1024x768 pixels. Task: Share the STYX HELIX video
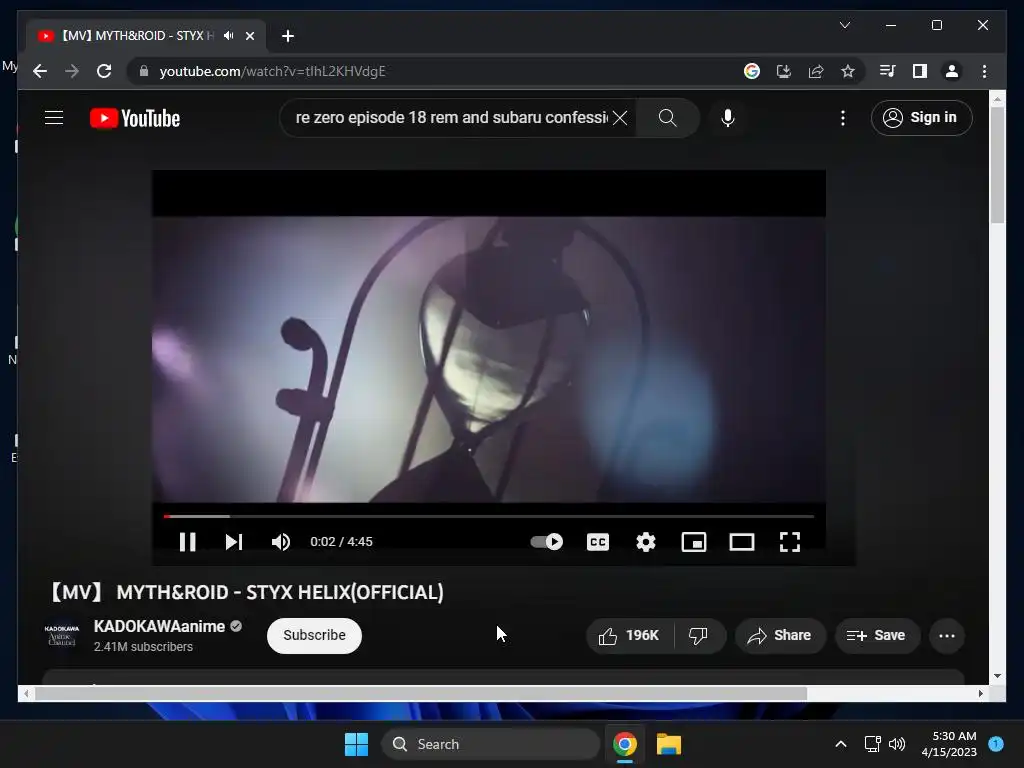click(780, 635)
